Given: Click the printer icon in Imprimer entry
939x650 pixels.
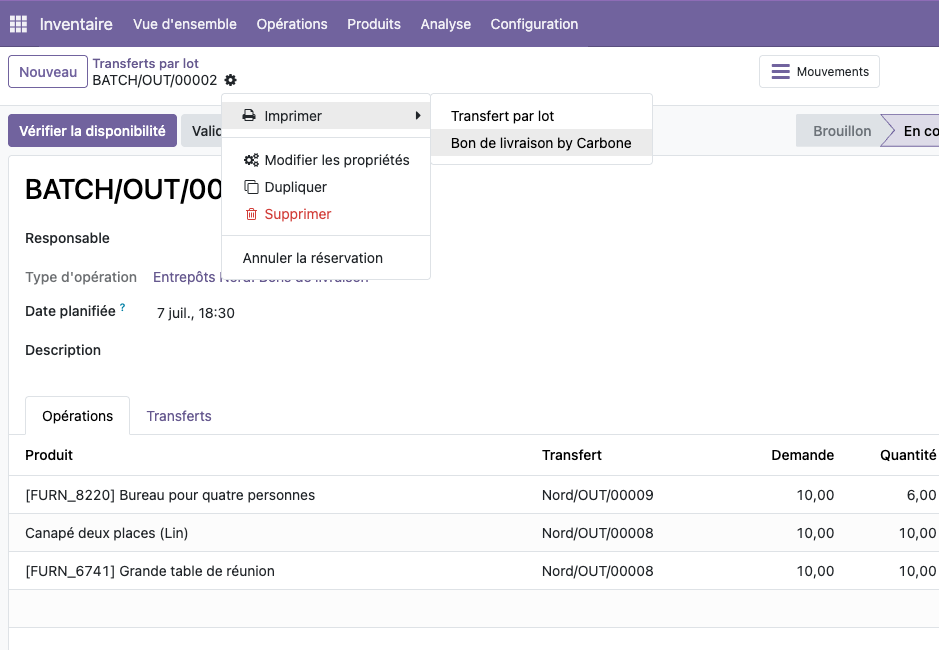Looking at the screenshot, I should pyautogui.click(x=249, y=116).
